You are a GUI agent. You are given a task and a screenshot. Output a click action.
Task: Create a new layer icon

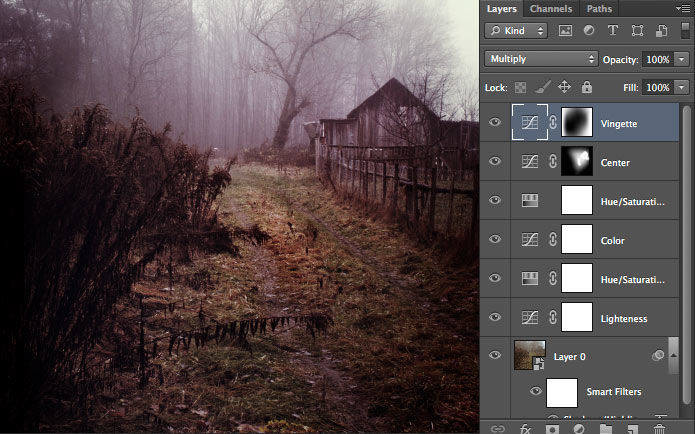[633, 429]
